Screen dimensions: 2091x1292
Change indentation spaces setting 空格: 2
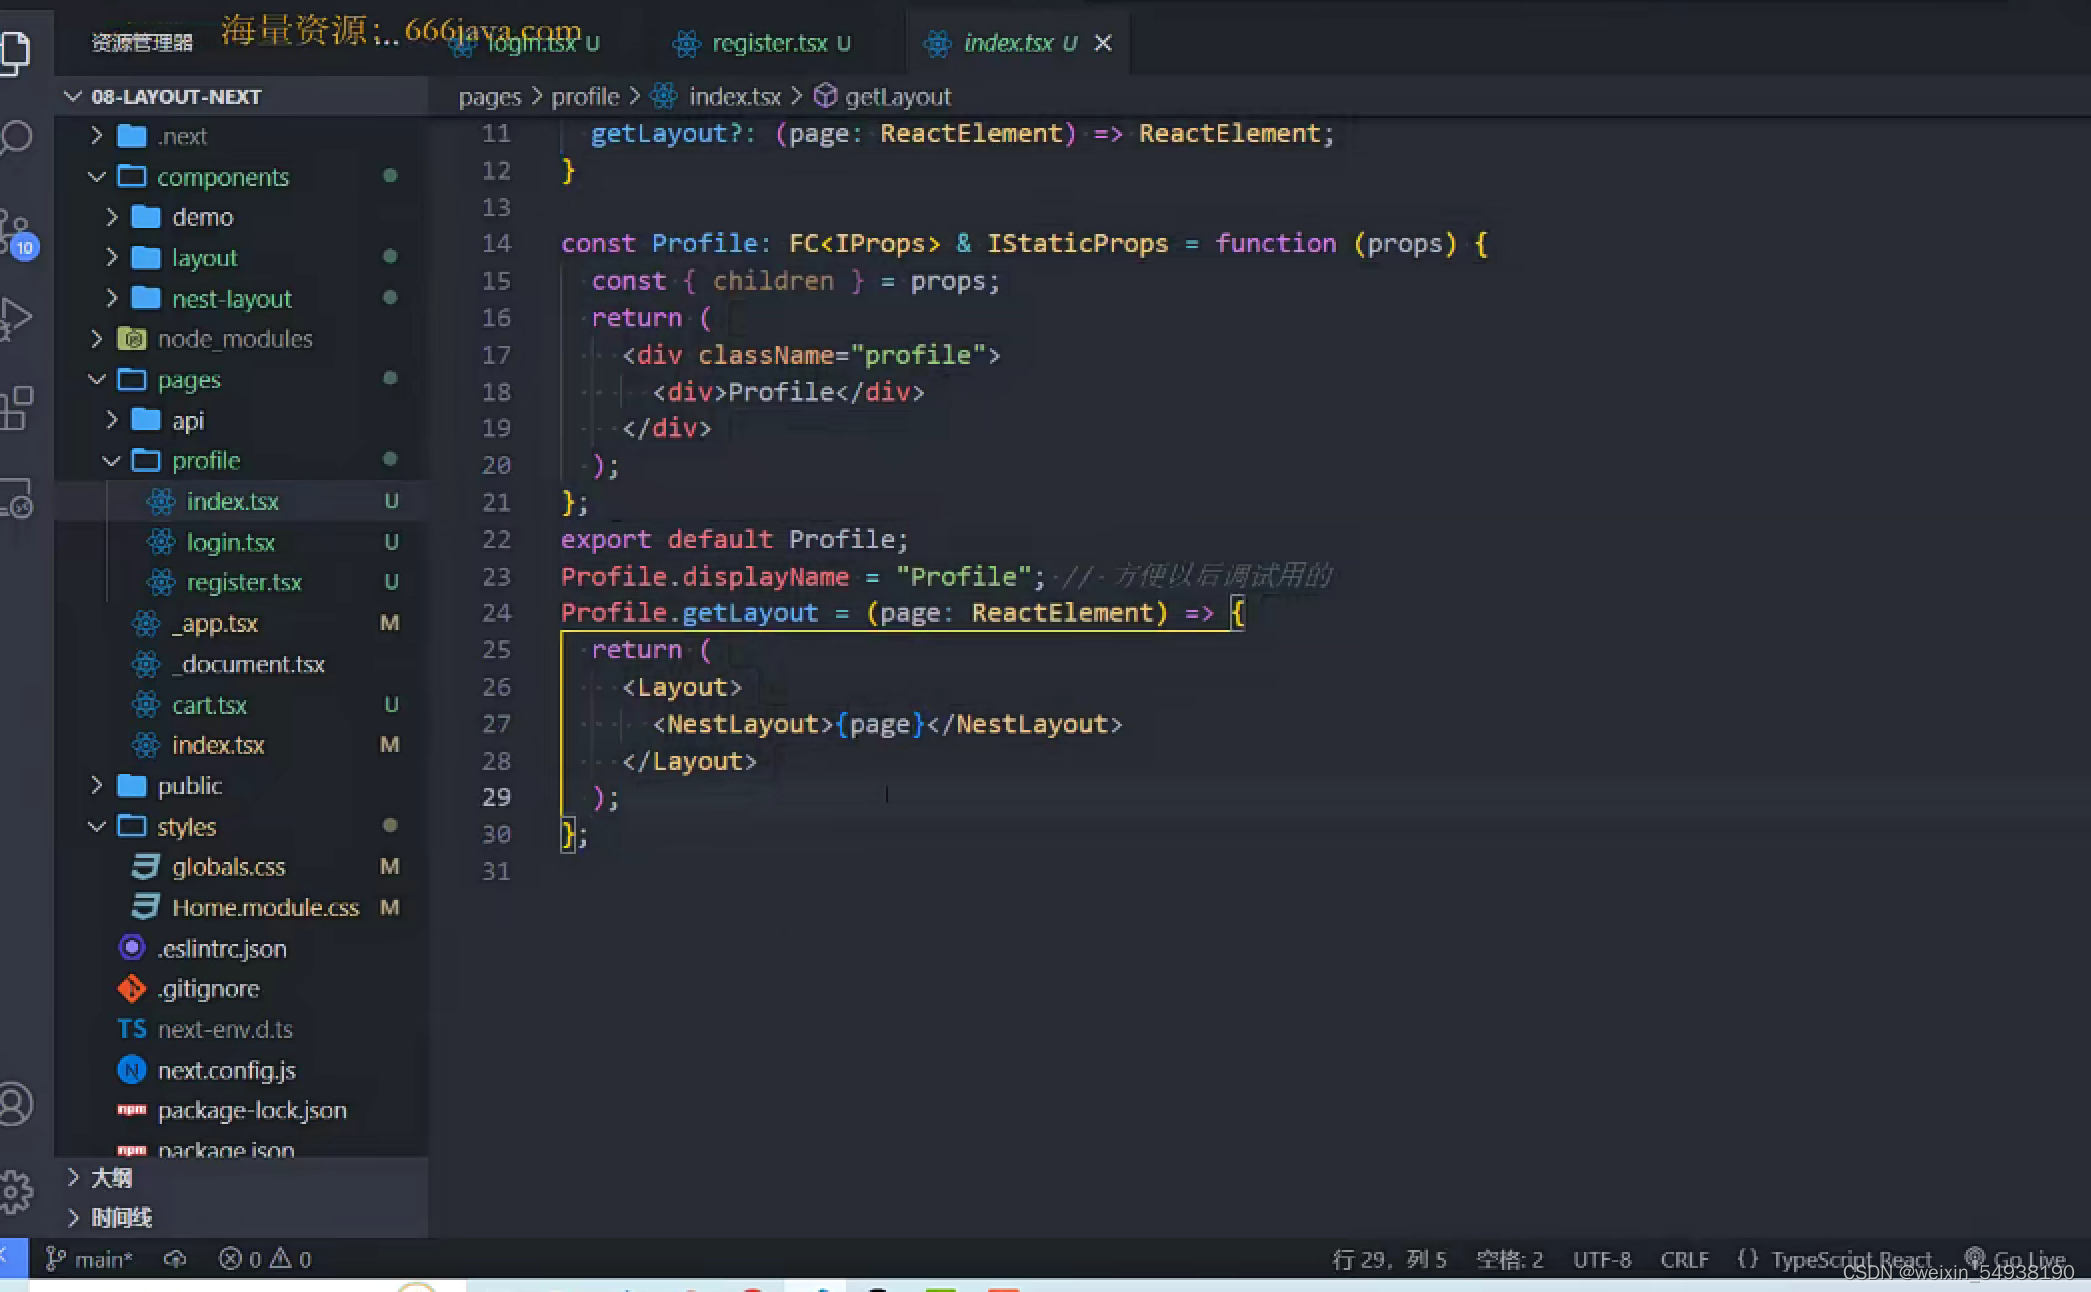pos(1509,1259)
